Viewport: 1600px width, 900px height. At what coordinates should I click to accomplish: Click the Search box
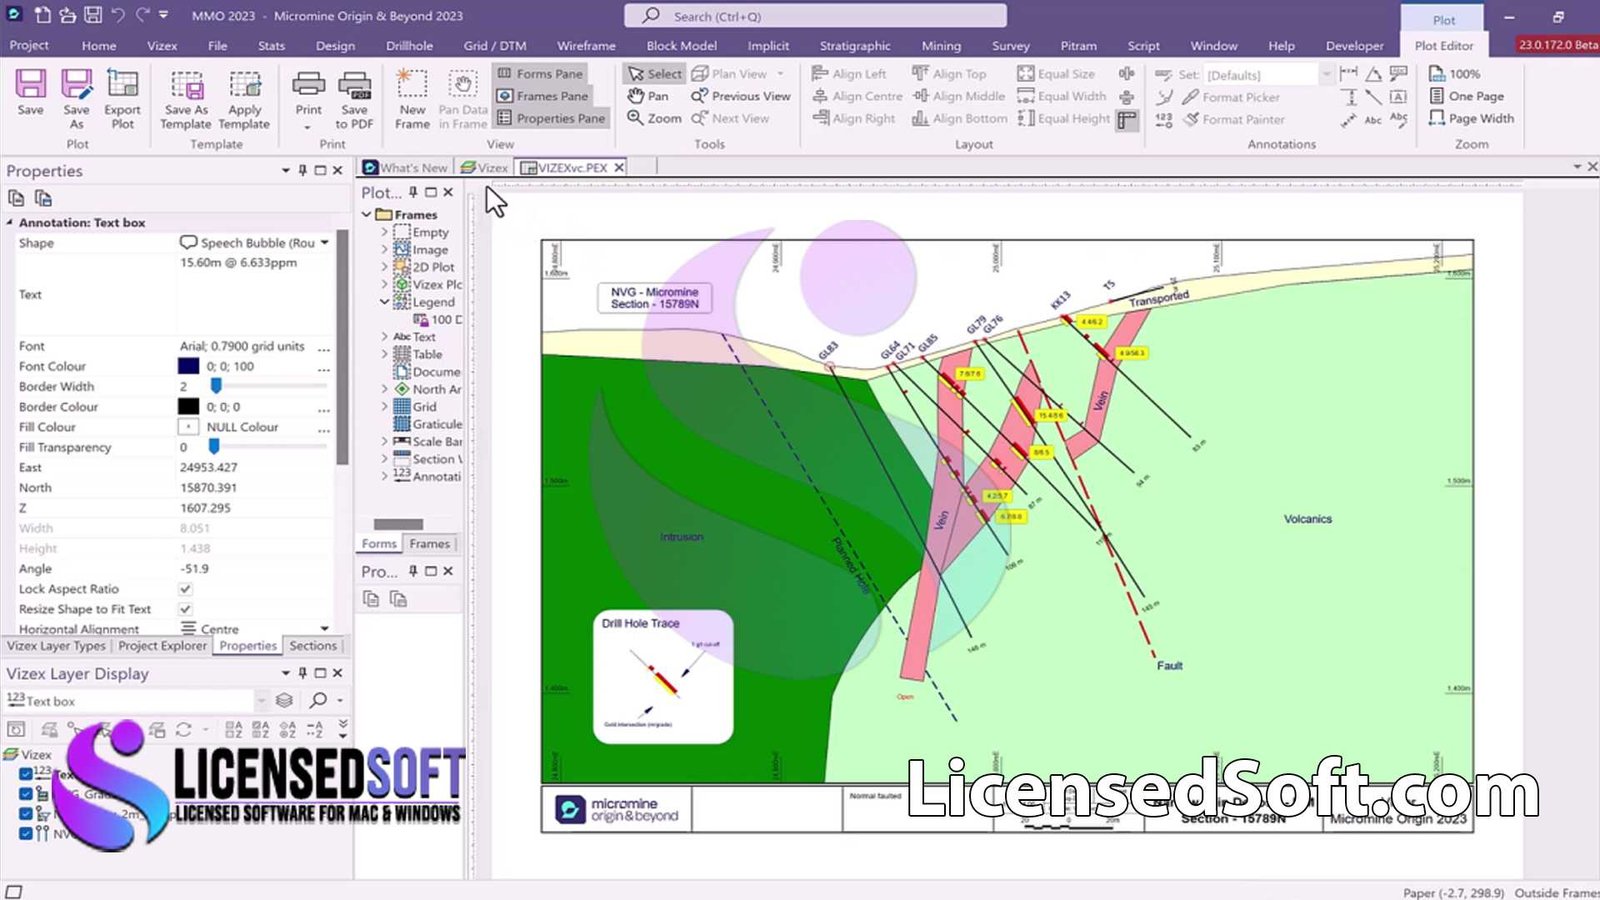pos(815,16)
